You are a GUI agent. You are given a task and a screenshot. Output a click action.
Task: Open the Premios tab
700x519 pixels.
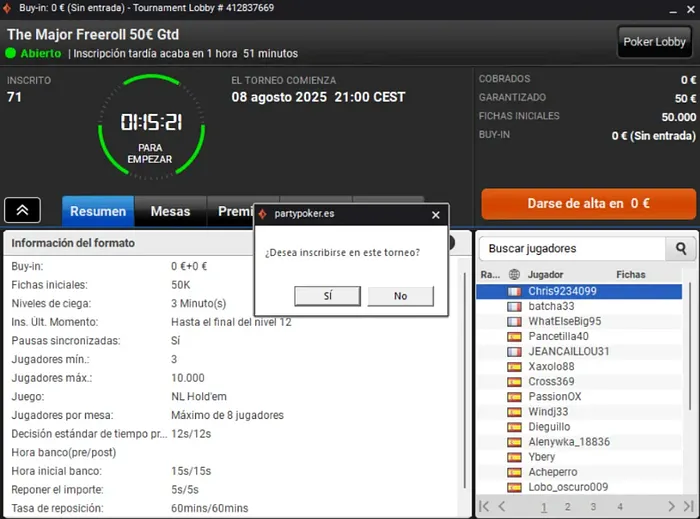coord(231,211)
